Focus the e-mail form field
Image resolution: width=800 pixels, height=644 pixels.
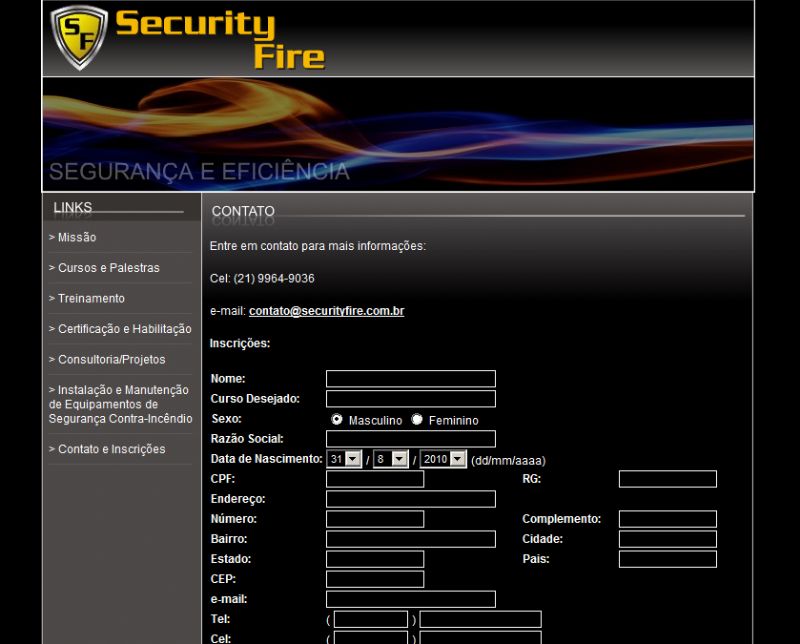pyautogui.click(x=411, y=599)
